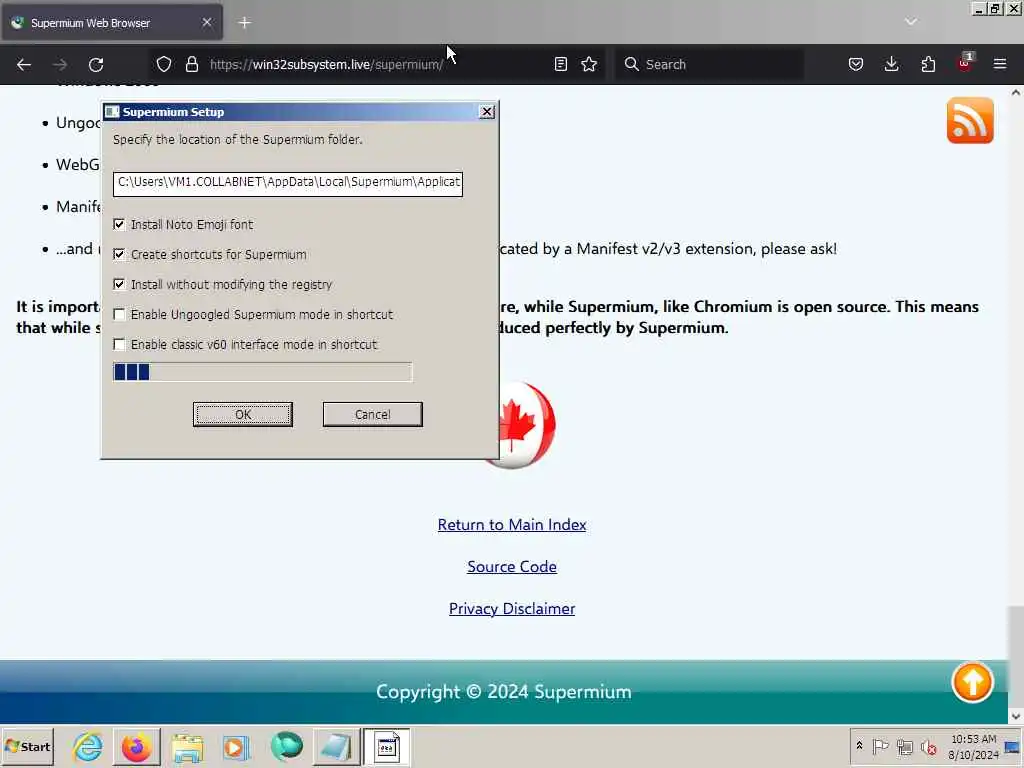This screenshot has height=768, width=1024.
Task: Confirm setup with the OK button
Action: point(243,415)
